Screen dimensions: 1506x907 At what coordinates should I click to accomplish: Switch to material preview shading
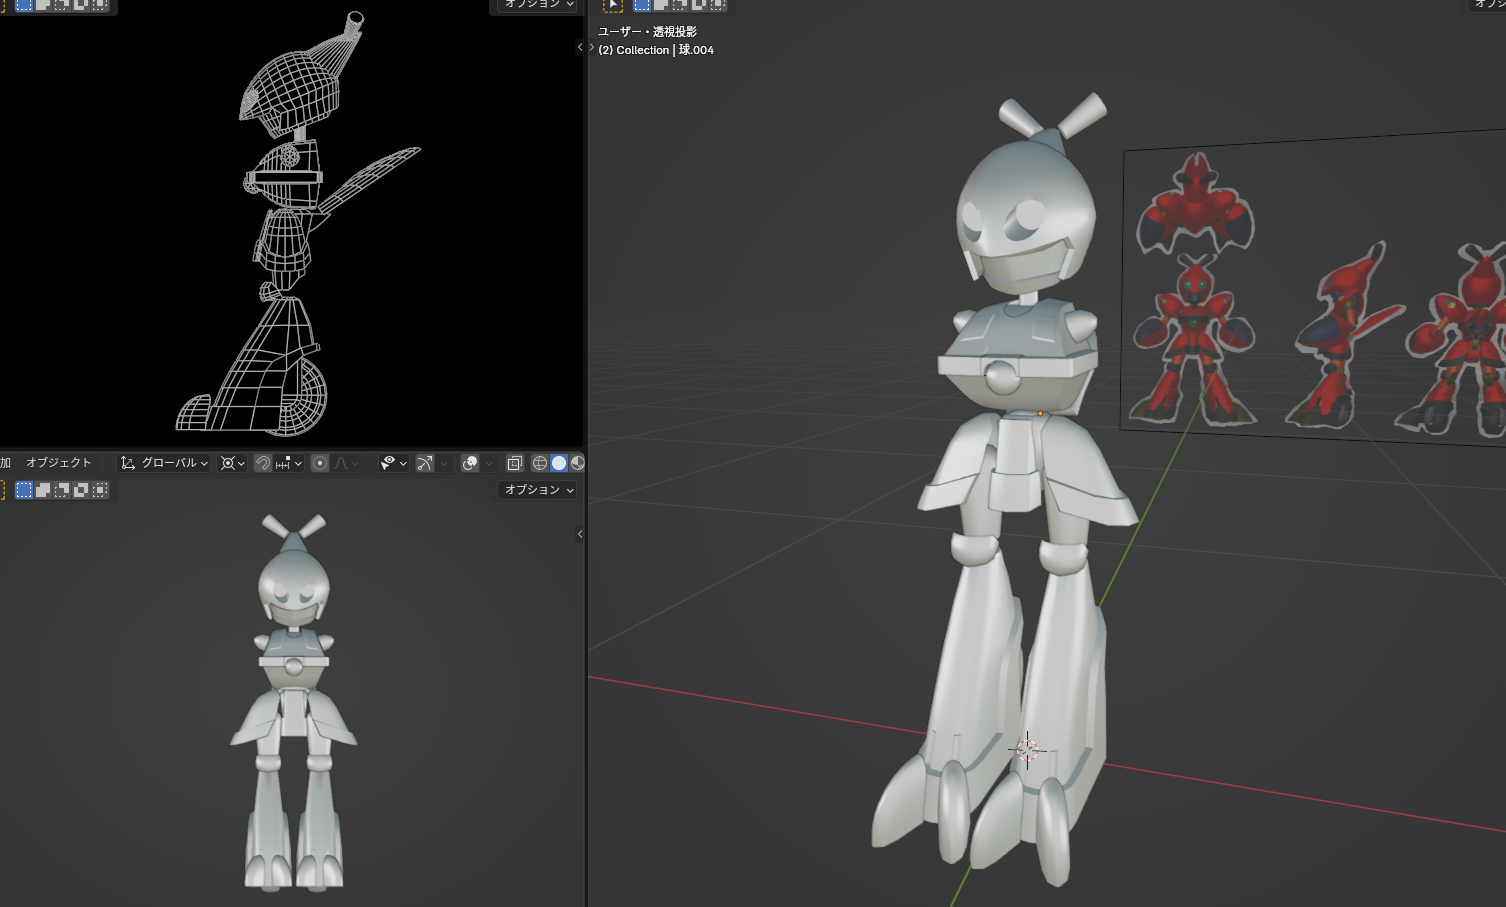pyautogui.click(x=577, y=463)
